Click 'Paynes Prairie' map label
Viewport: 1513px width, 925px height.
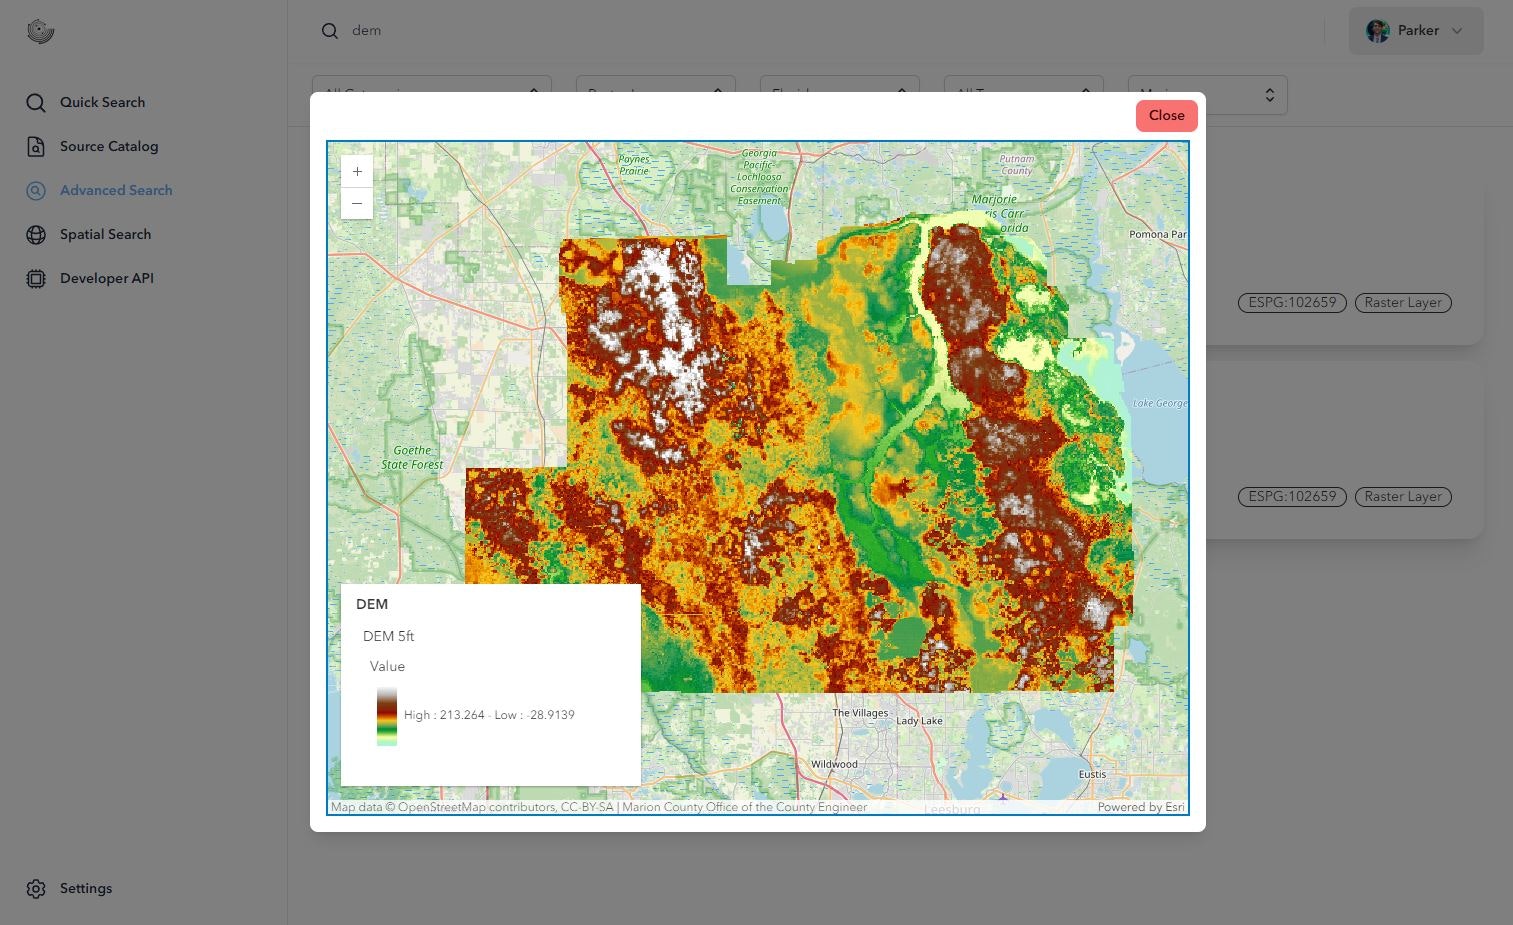tap(634, 165)
